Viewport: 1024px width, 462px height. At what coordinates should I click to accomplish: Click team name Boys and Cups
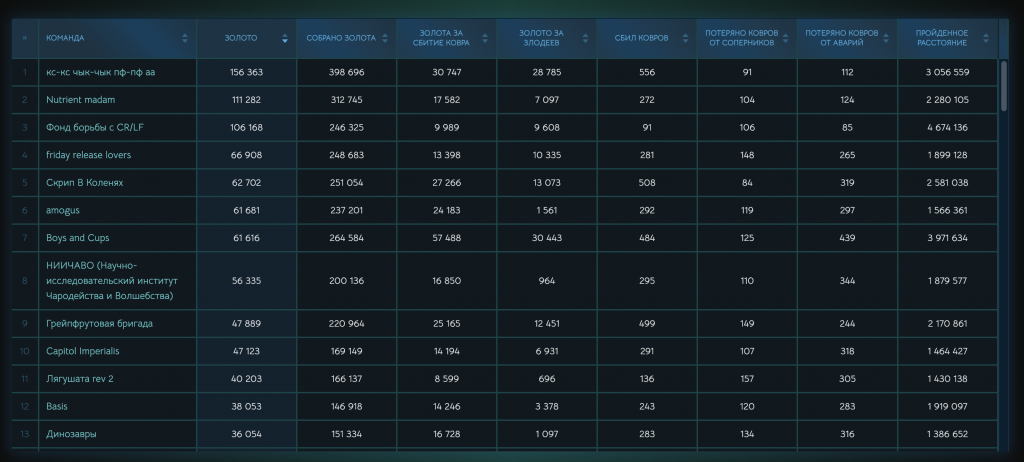point(78,238)
